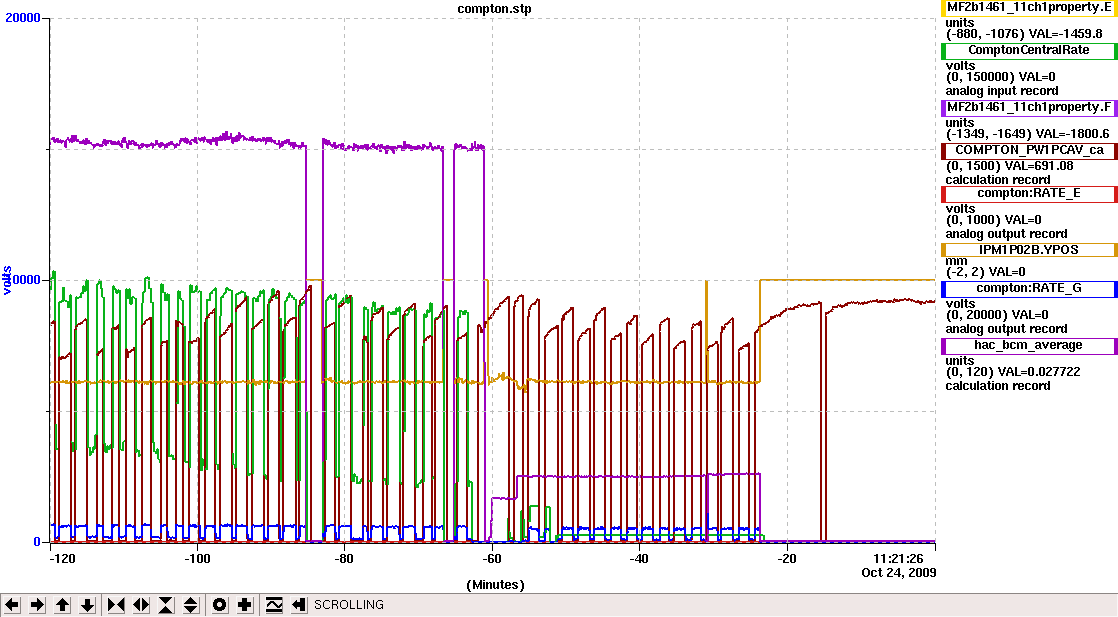1118x617 pixels.
Task: Select the MF2b1461_11ch1property.E curve legend
Action: pyautogui.click(x=1029, y=8)
